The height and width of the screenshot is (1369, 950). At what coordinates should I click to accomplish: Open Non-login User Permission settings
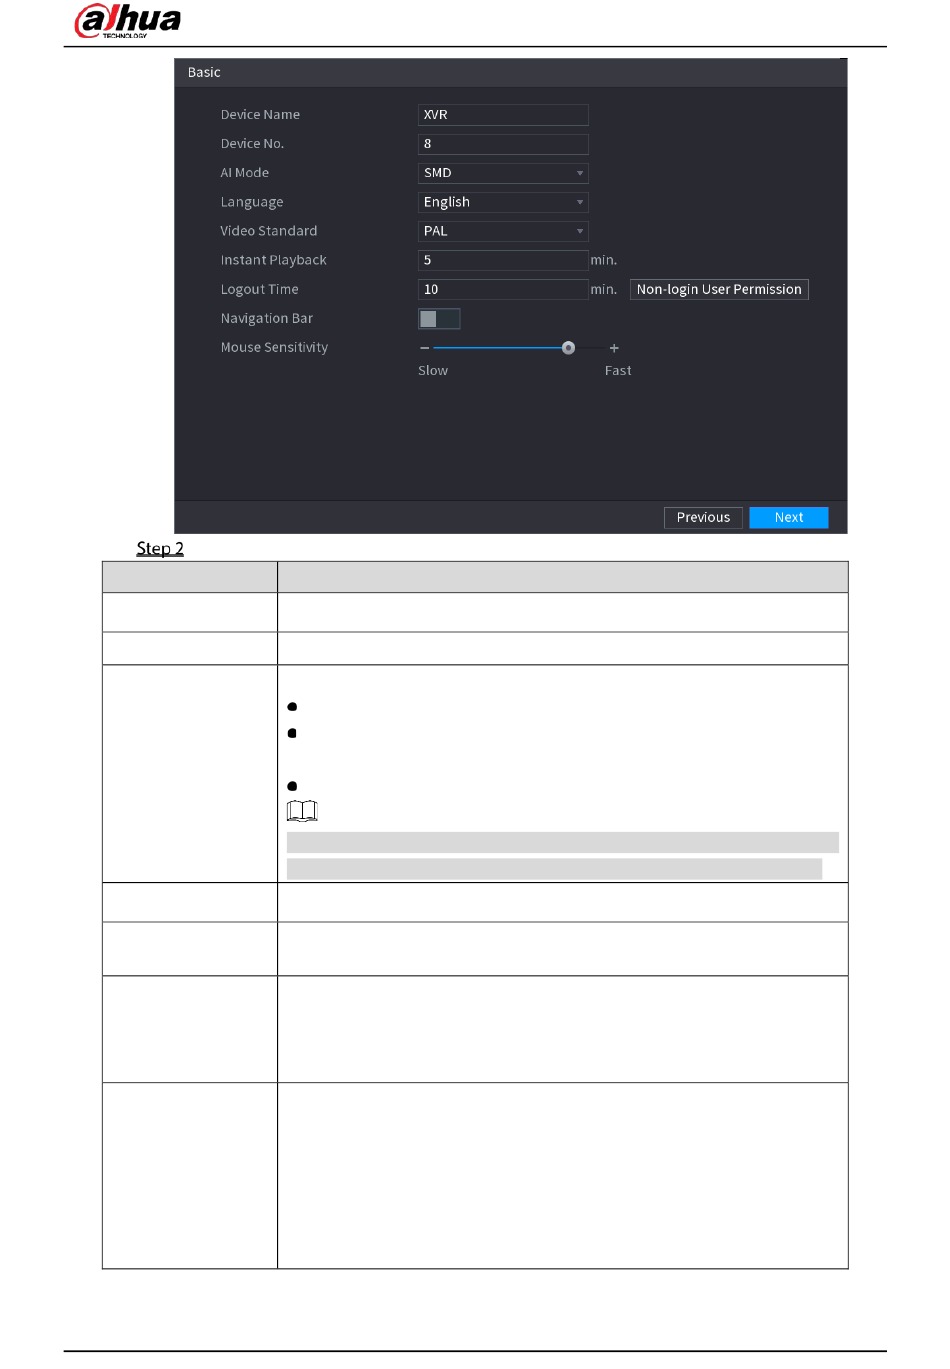[x=719, y=290]
